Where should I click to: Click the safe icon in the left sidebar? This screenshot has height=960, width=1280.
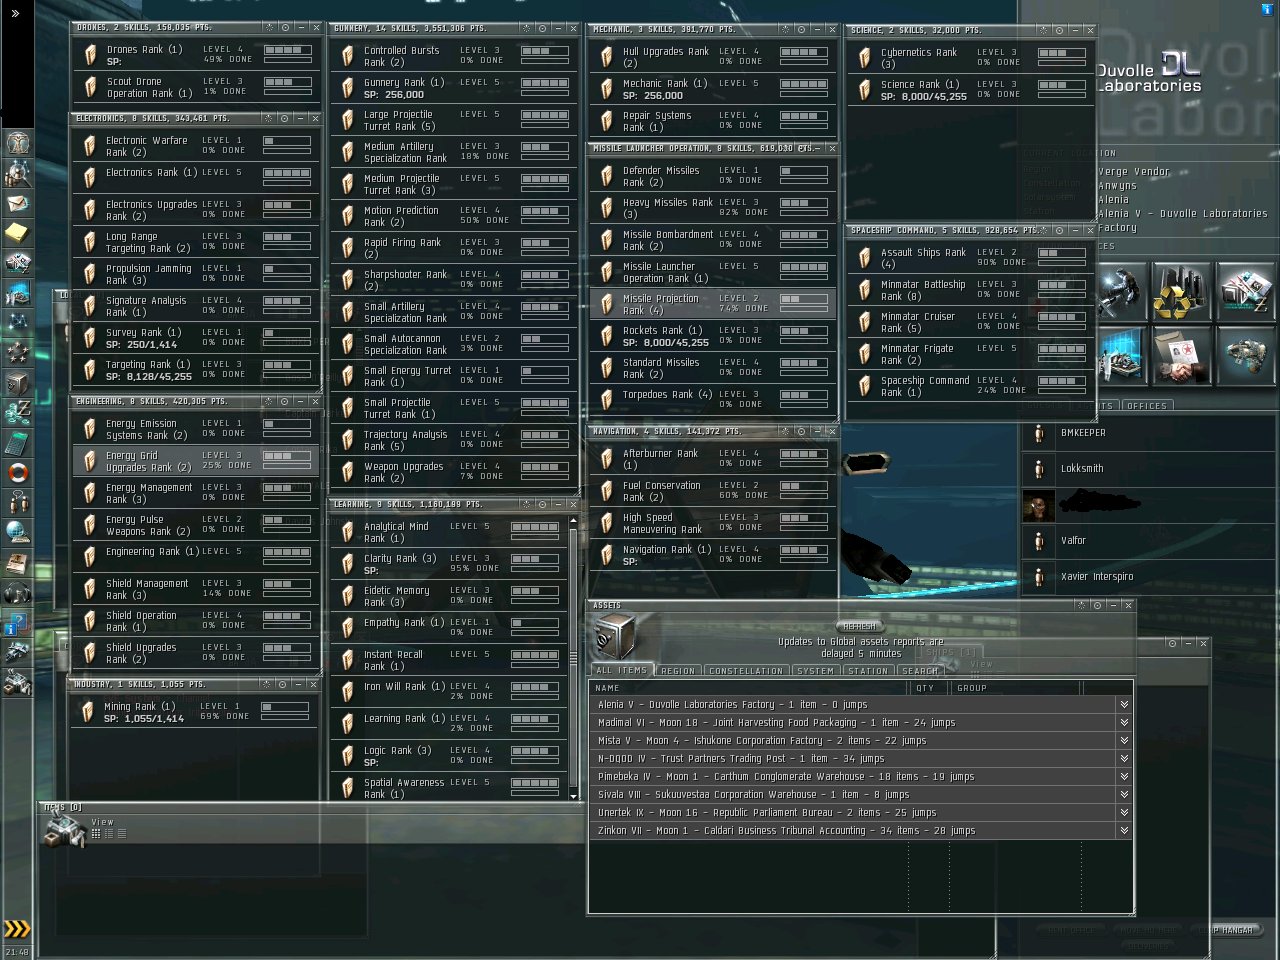18,383
